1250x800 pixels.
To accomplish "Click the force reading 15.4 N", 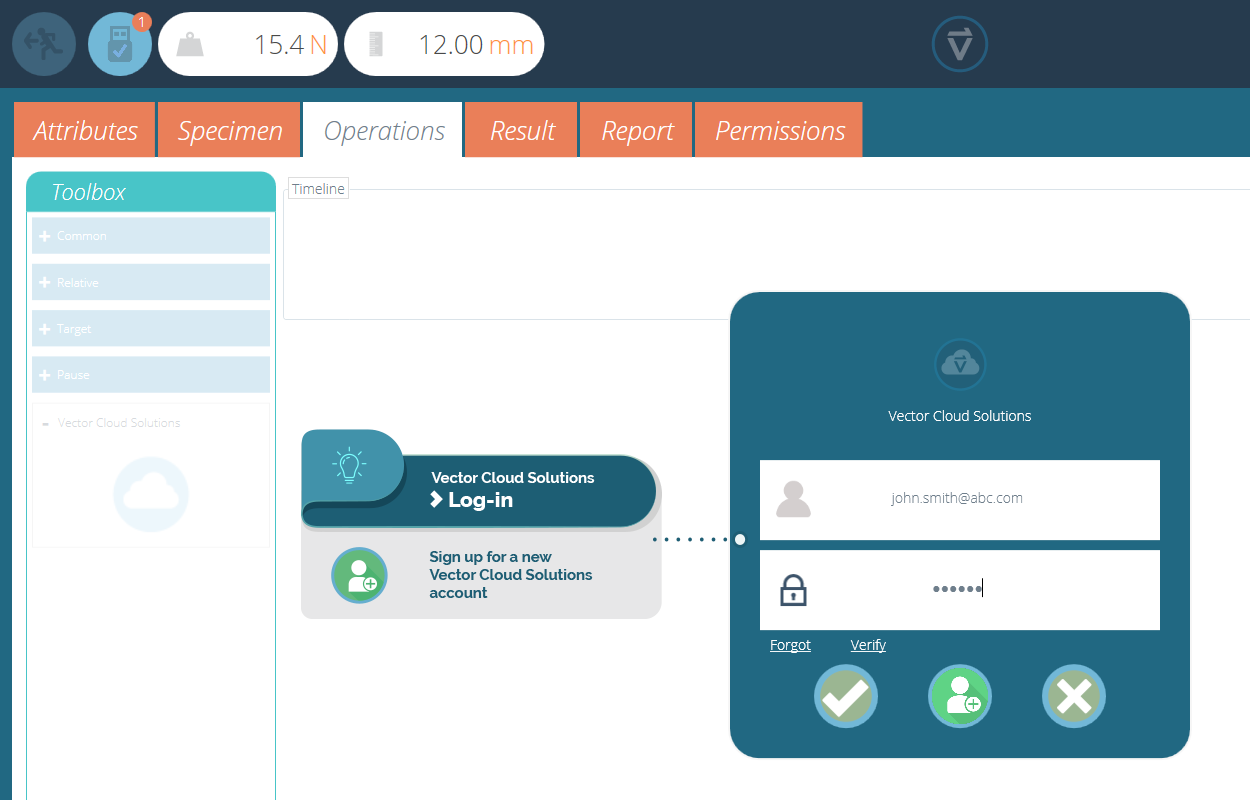I will (248, 44).
